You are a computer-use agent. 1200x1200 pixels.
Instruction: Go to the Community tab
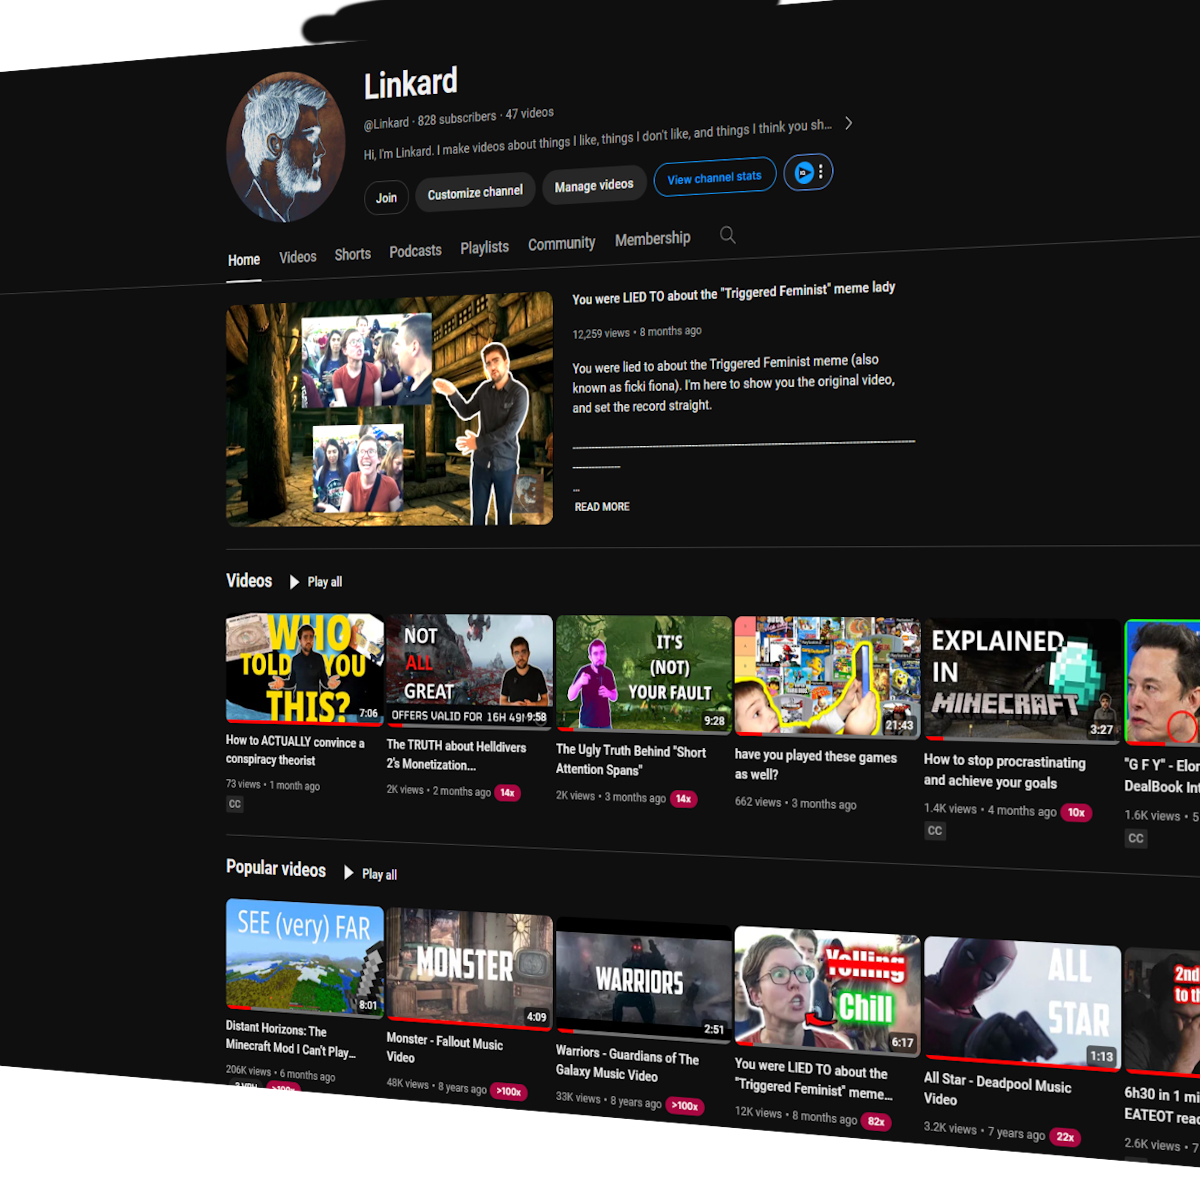tap(561, 243)
